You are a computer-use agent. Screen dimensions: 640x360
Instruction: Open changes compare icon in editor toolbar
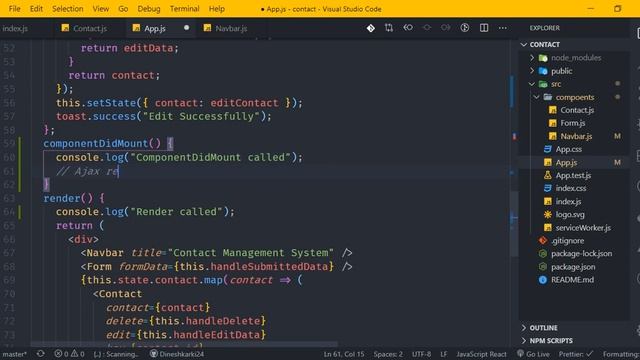(x=389, y=28)
